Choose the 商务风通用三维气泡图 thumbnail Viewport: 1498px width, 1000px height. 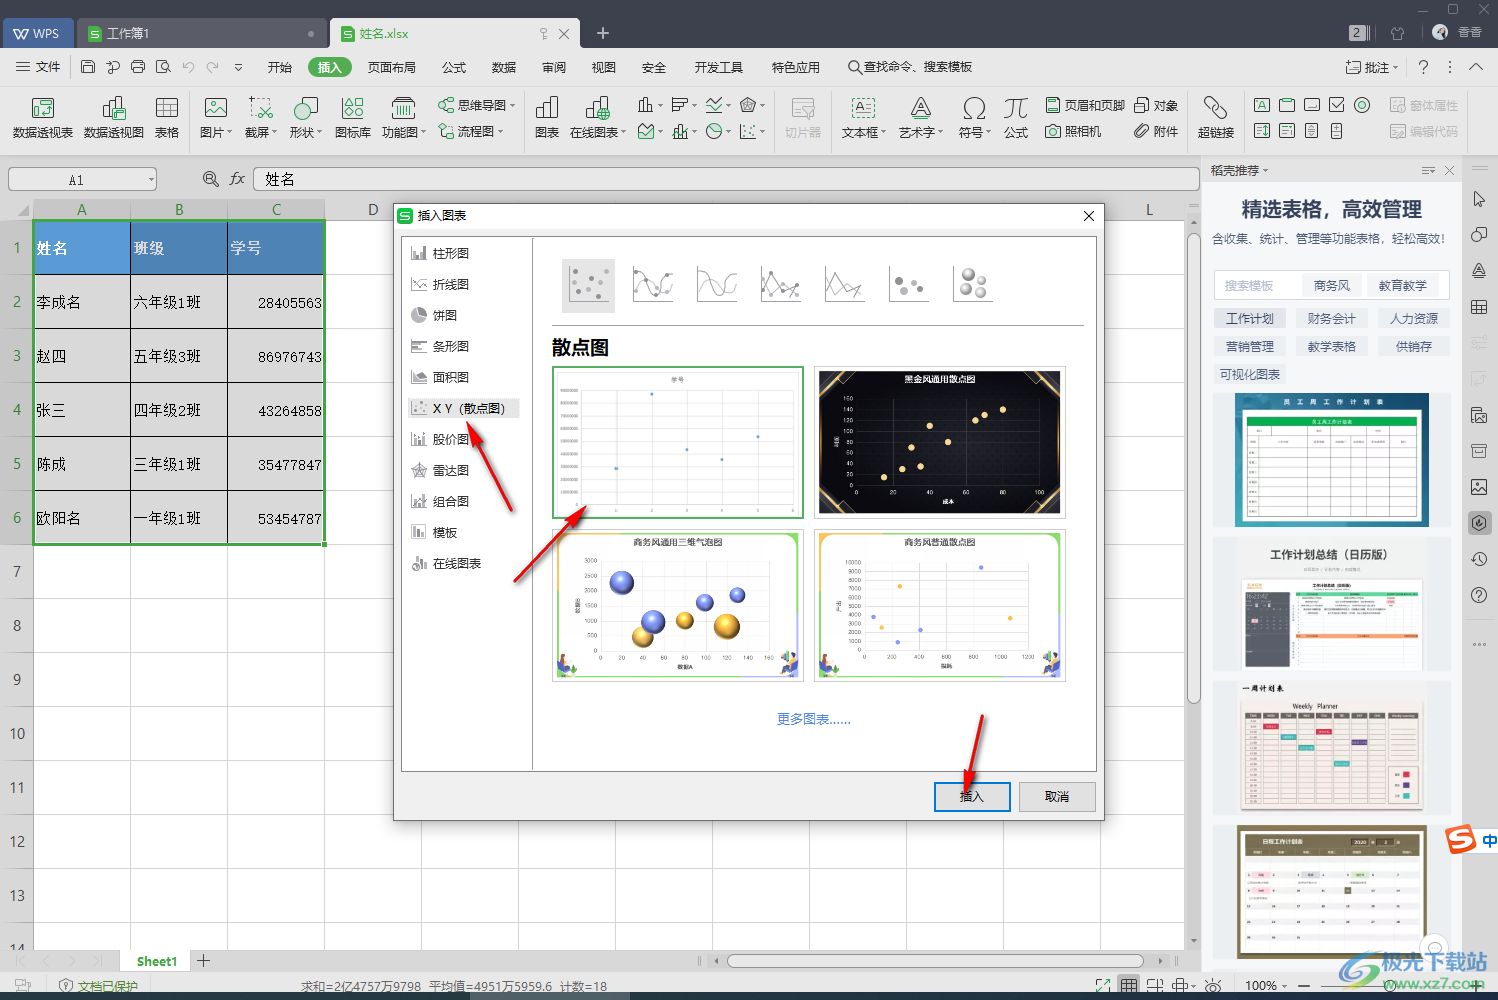point(678,605)
